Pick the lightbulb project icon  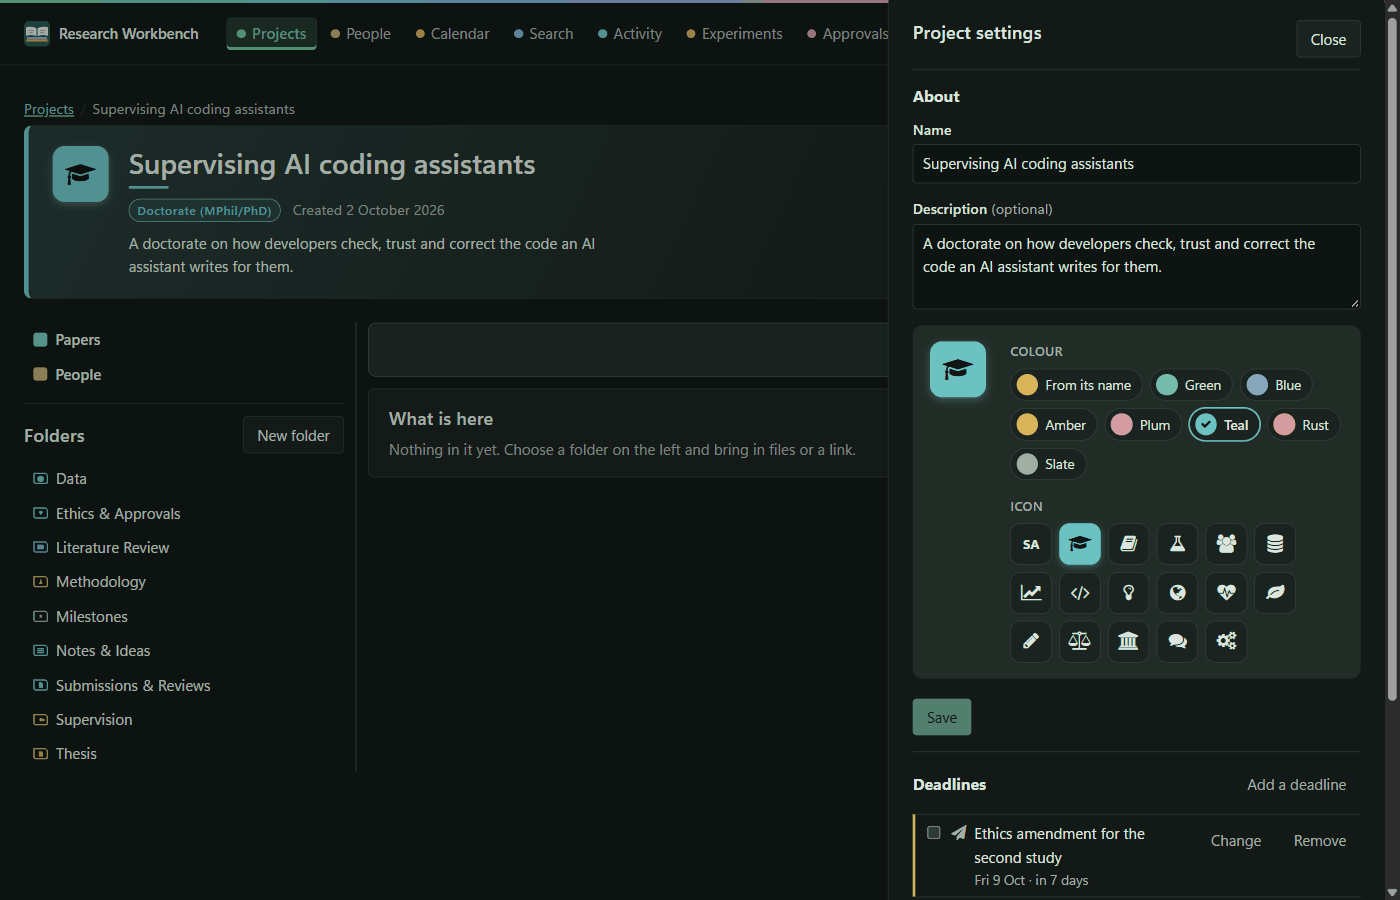click(x=1129, y=593)
